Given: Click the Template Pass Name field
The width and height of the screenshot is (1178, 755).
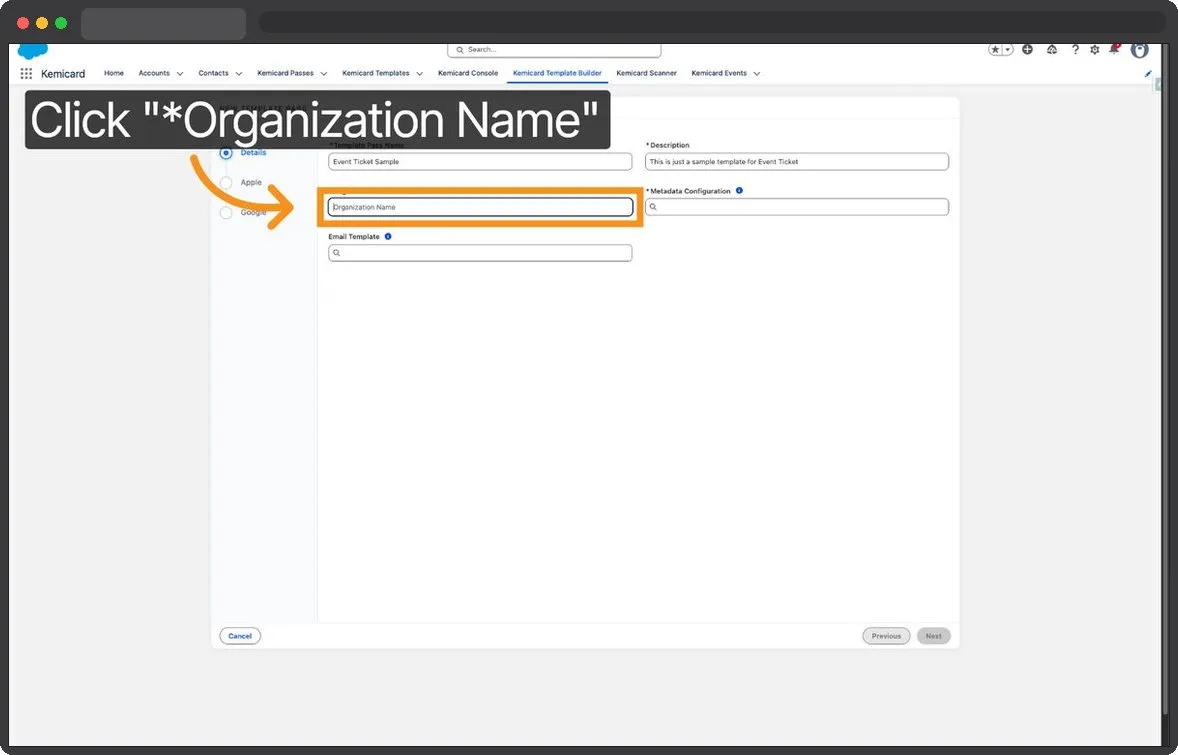Looking at the screenshot, I should (x=480, y=162).
